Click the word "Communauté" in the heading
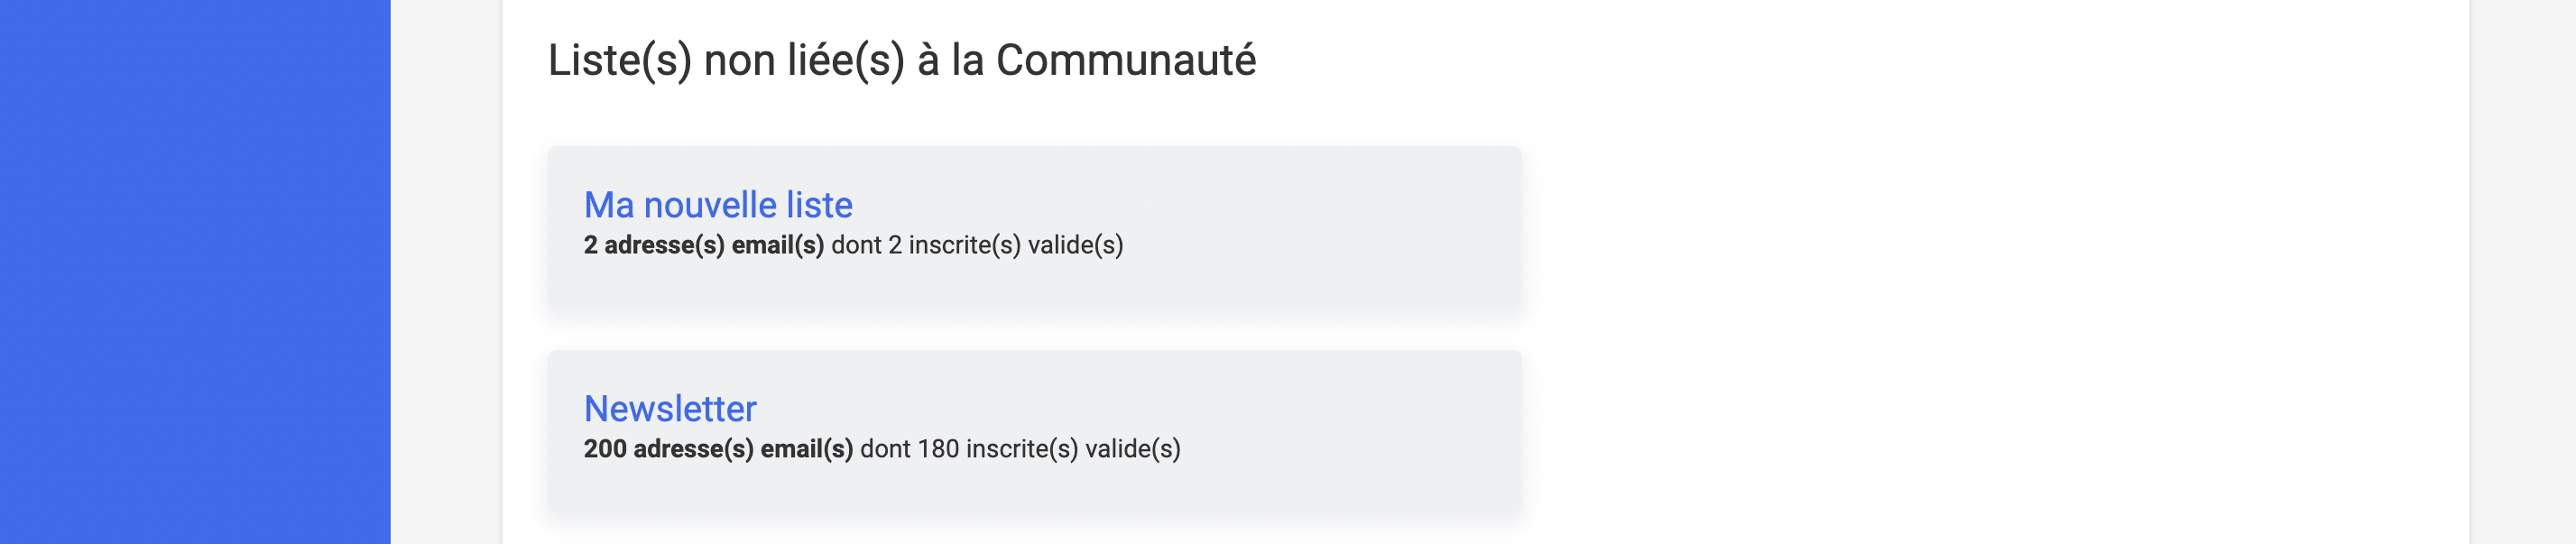The height and width of the screenshot is (544, 2576). point(1125,60)
